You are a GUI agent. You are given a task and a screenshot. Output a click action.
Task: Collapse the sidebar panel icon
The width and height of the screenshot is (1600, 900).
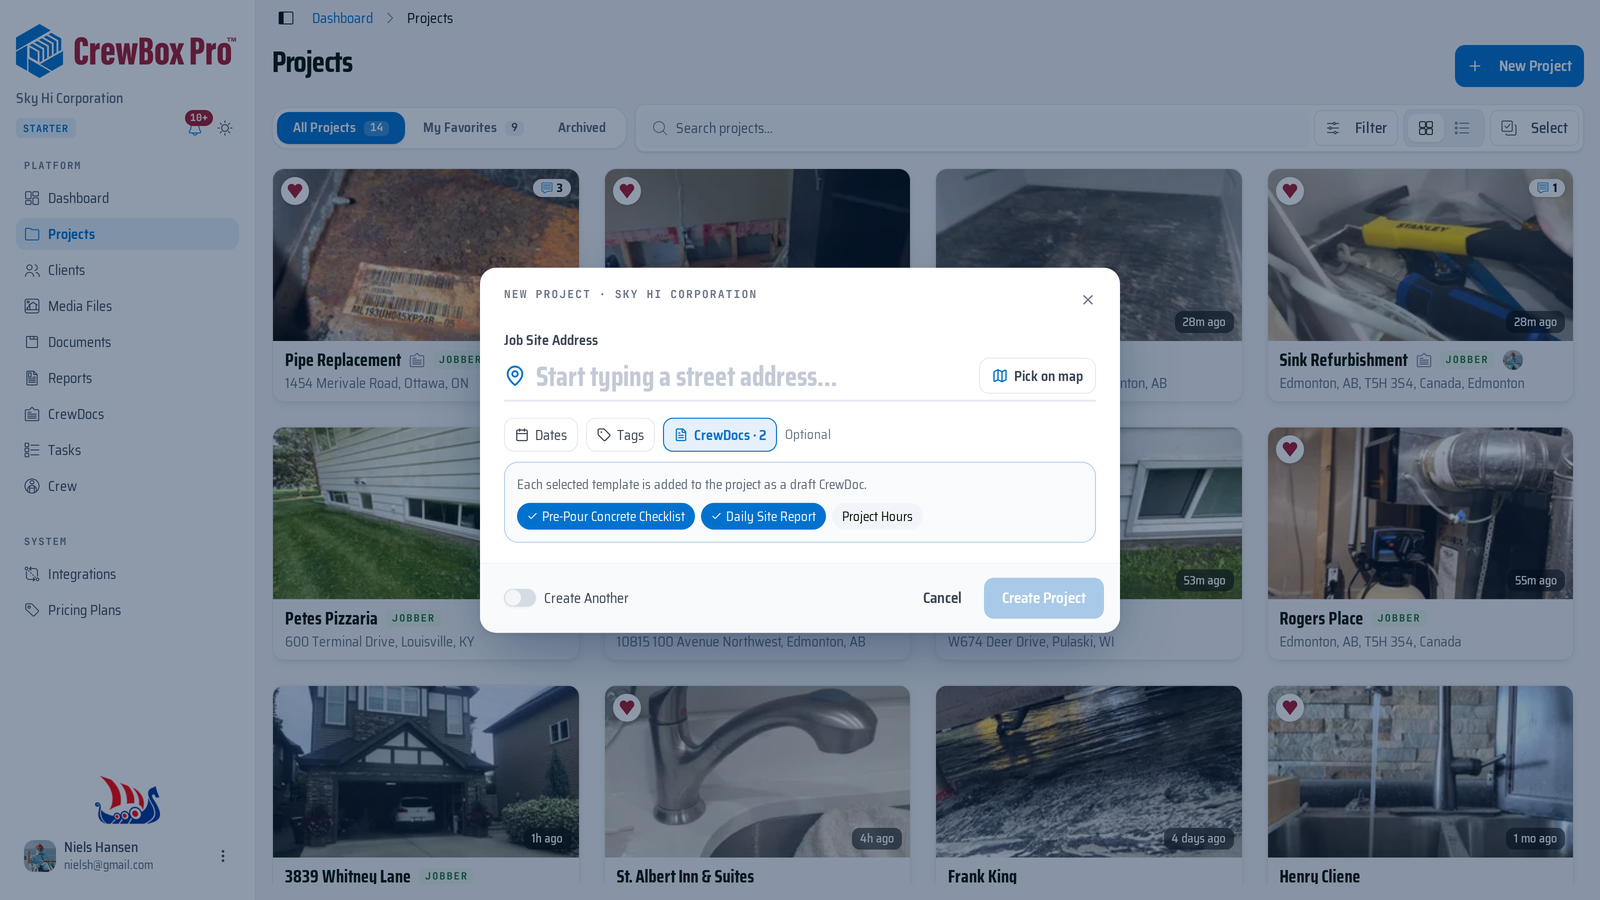click(286, 18)
